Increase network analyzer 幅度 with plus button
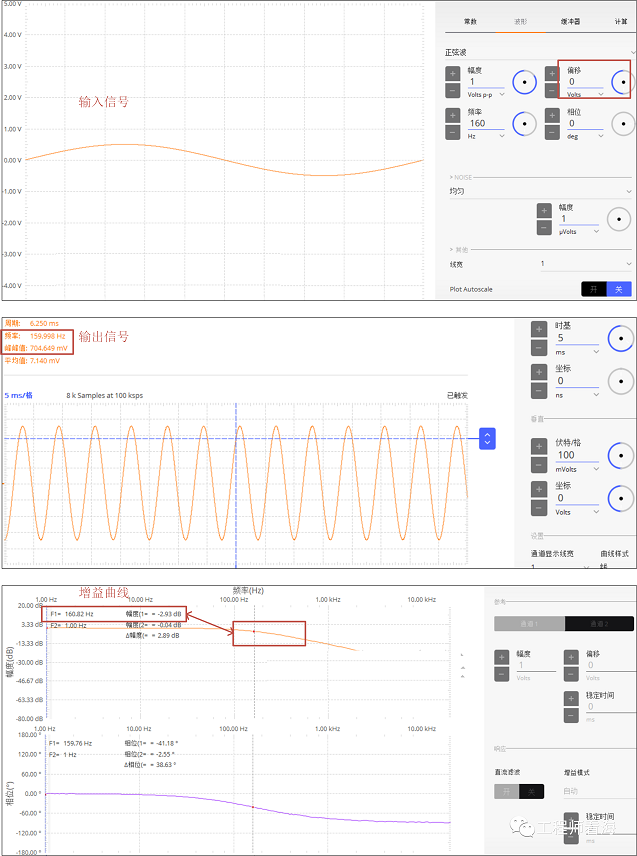This screenshot has width=637, height=856. pyautogui.click(x=502, y=657)
